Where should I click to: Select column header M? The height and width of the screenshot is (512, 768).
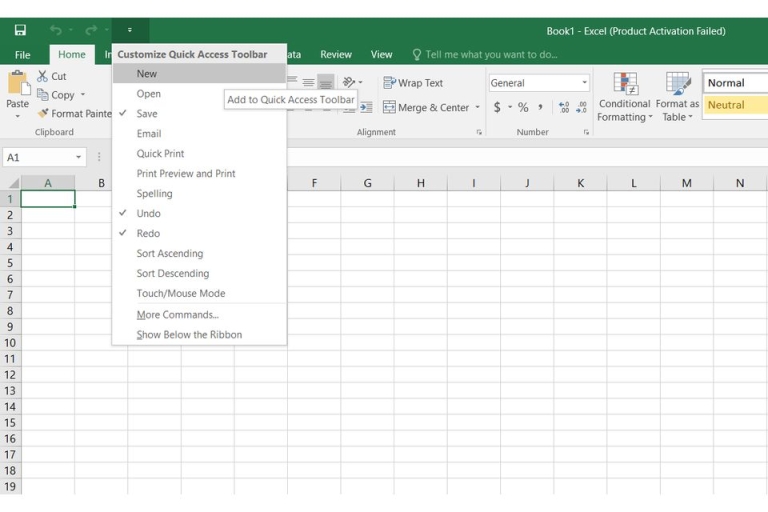tap(687, 183)
